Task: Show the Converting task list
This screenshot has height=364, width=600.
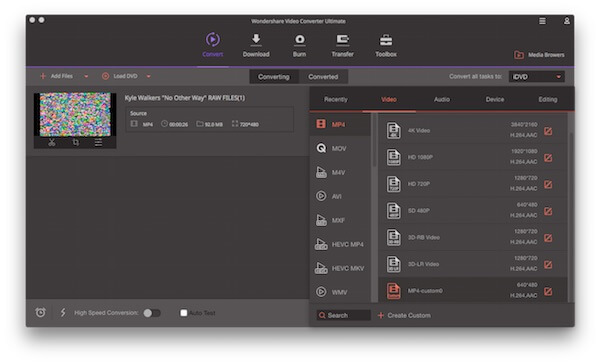Action: [x=274, y=77]
